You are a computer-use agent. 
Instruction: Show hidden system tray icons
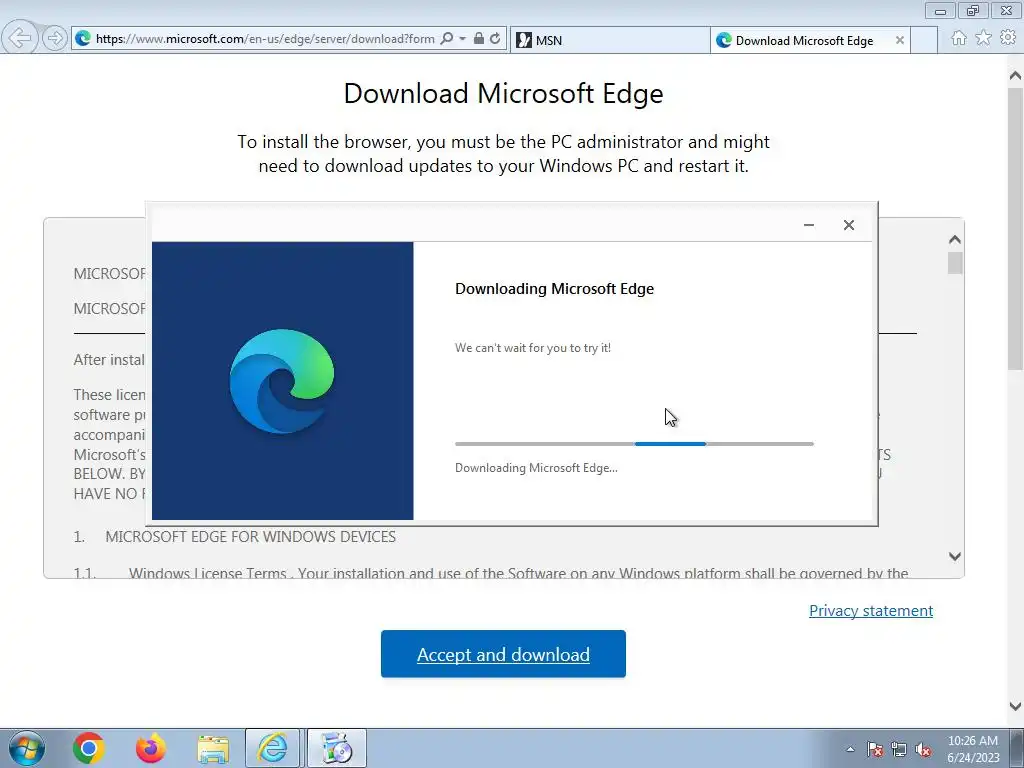(x=850, y=749)
